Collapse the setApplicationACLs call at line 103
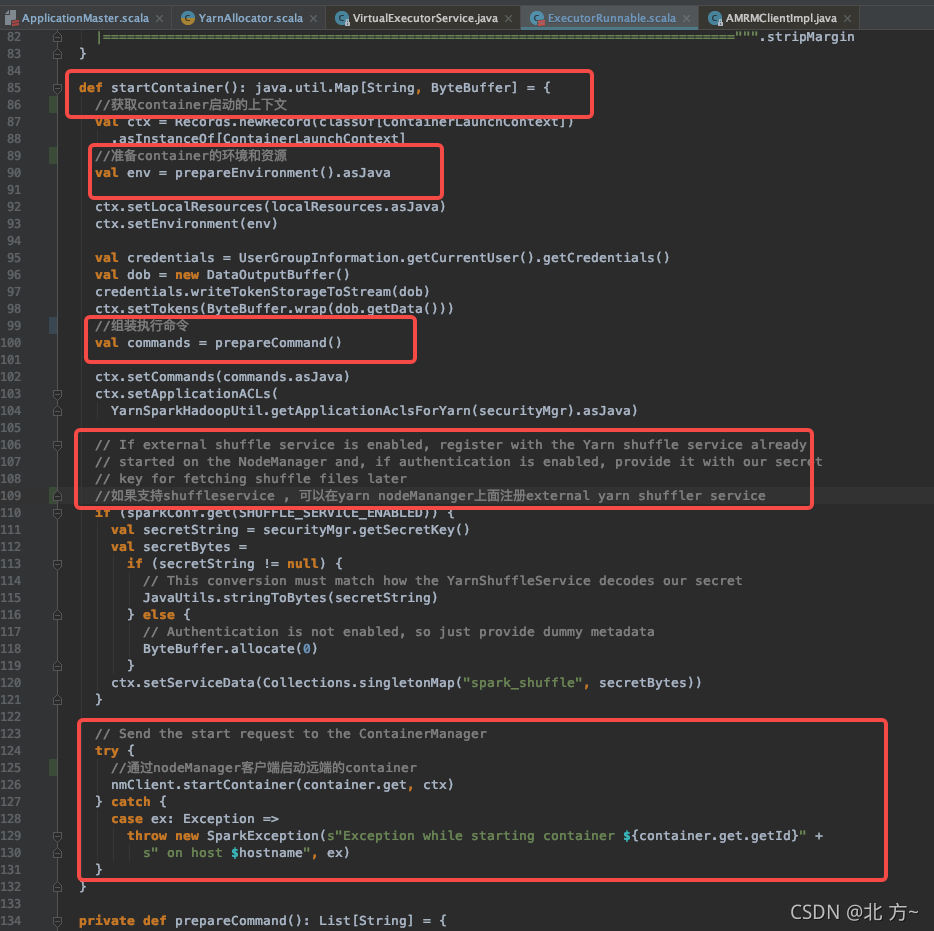934x931 pixels. (57, 394)
